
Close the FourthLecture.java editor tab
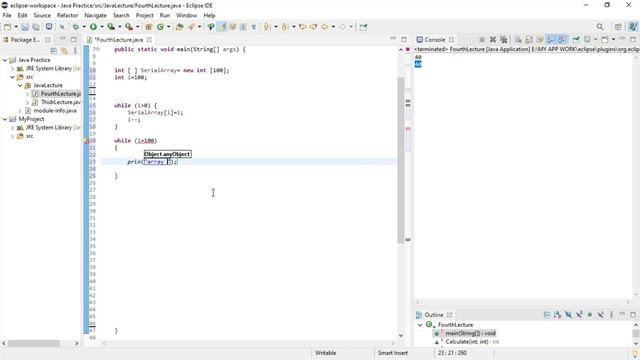(x=149, y=40)
